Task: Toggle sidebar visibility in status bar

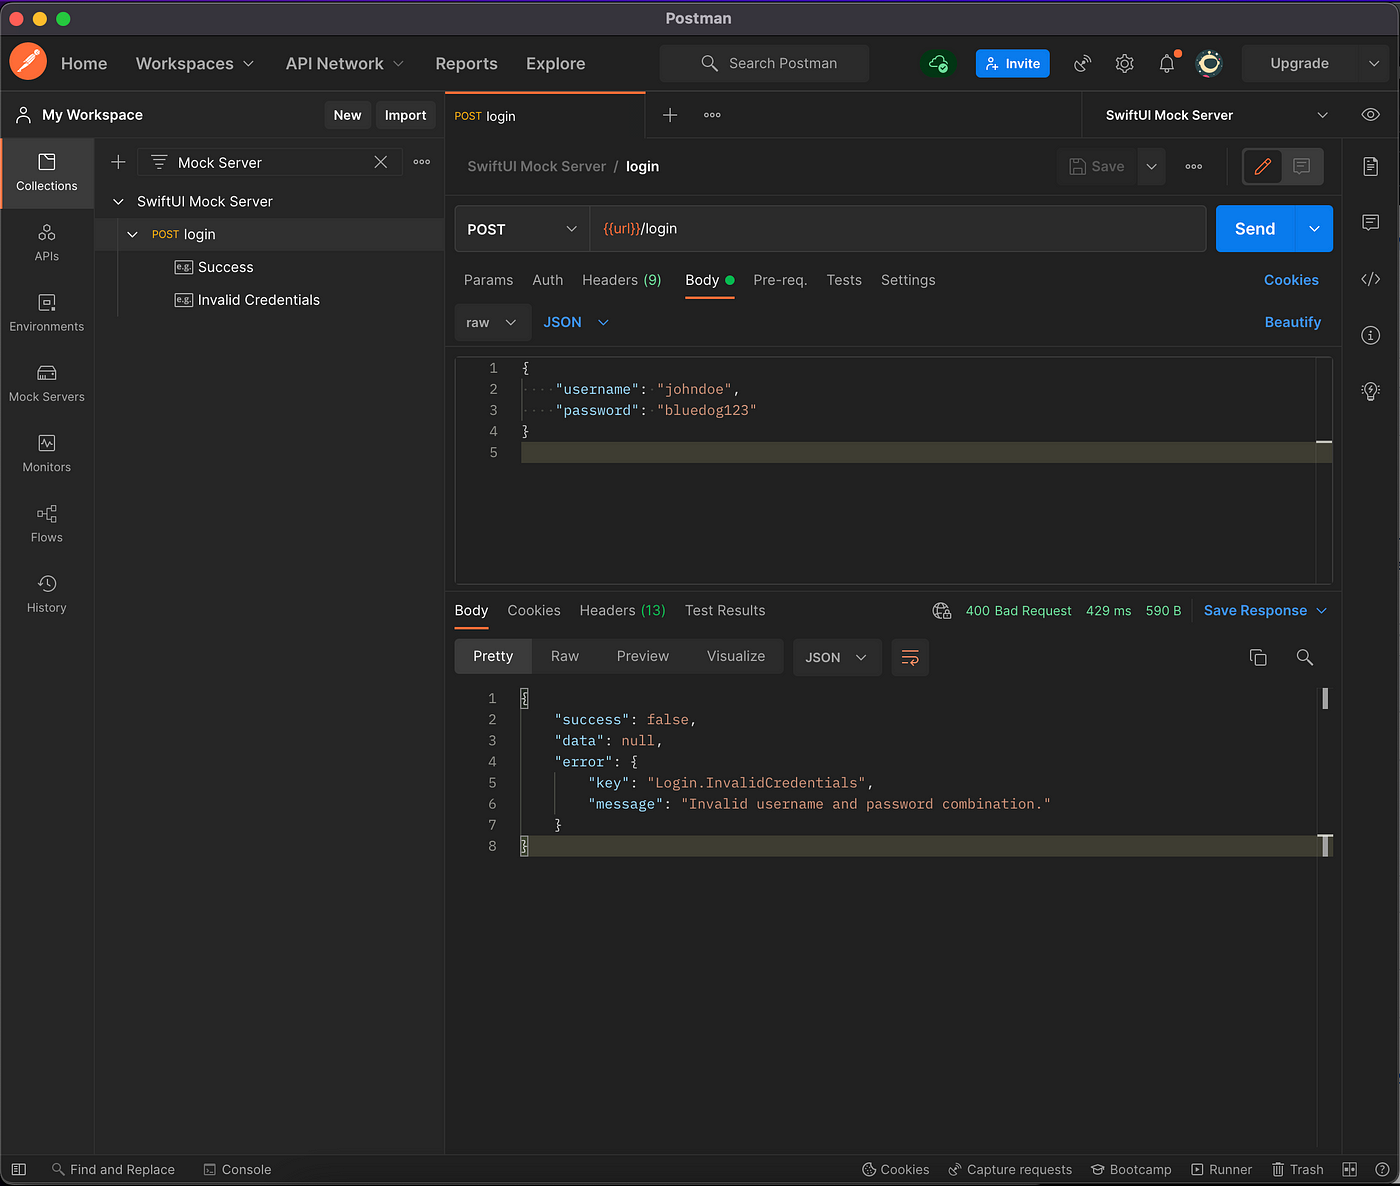Action: point(18,1169)
